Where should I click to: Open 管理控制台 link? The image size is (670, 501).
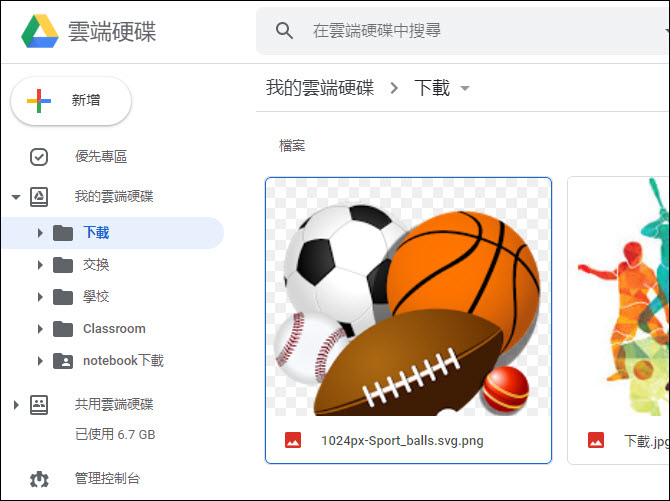click(x=108, y=478)
